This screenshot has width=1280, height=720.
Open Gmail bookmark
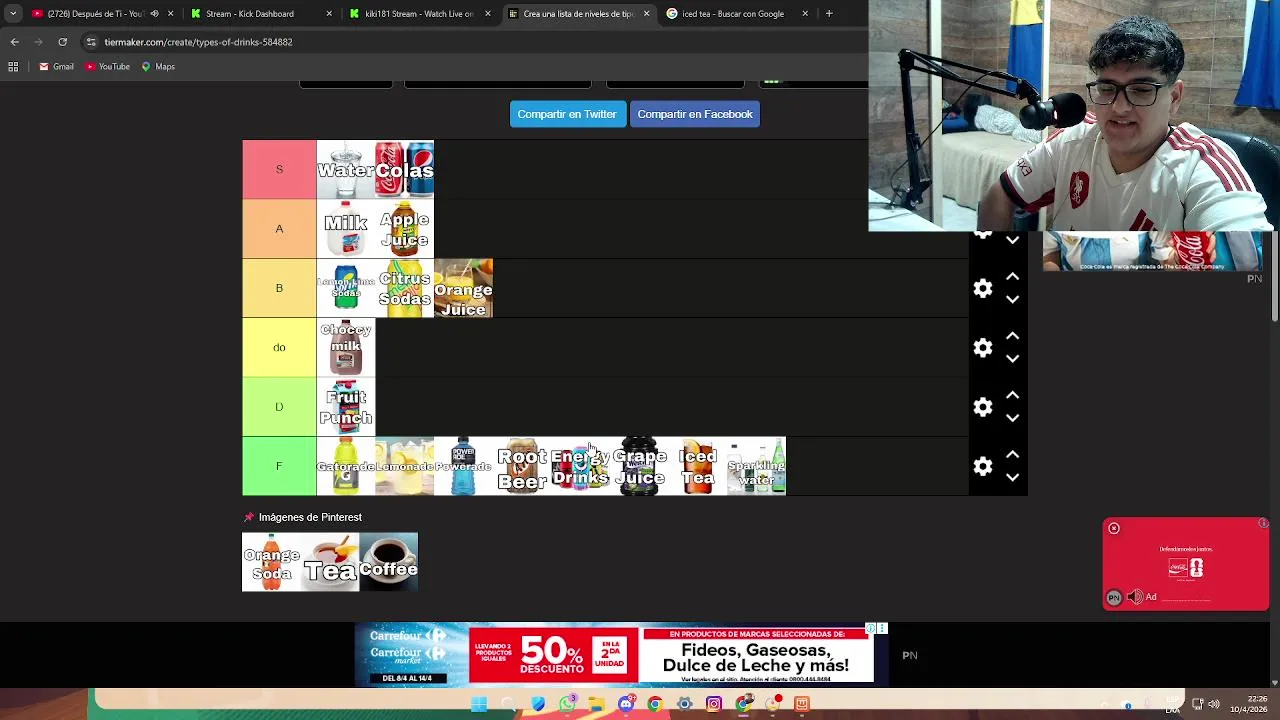(x=56, y=66)
